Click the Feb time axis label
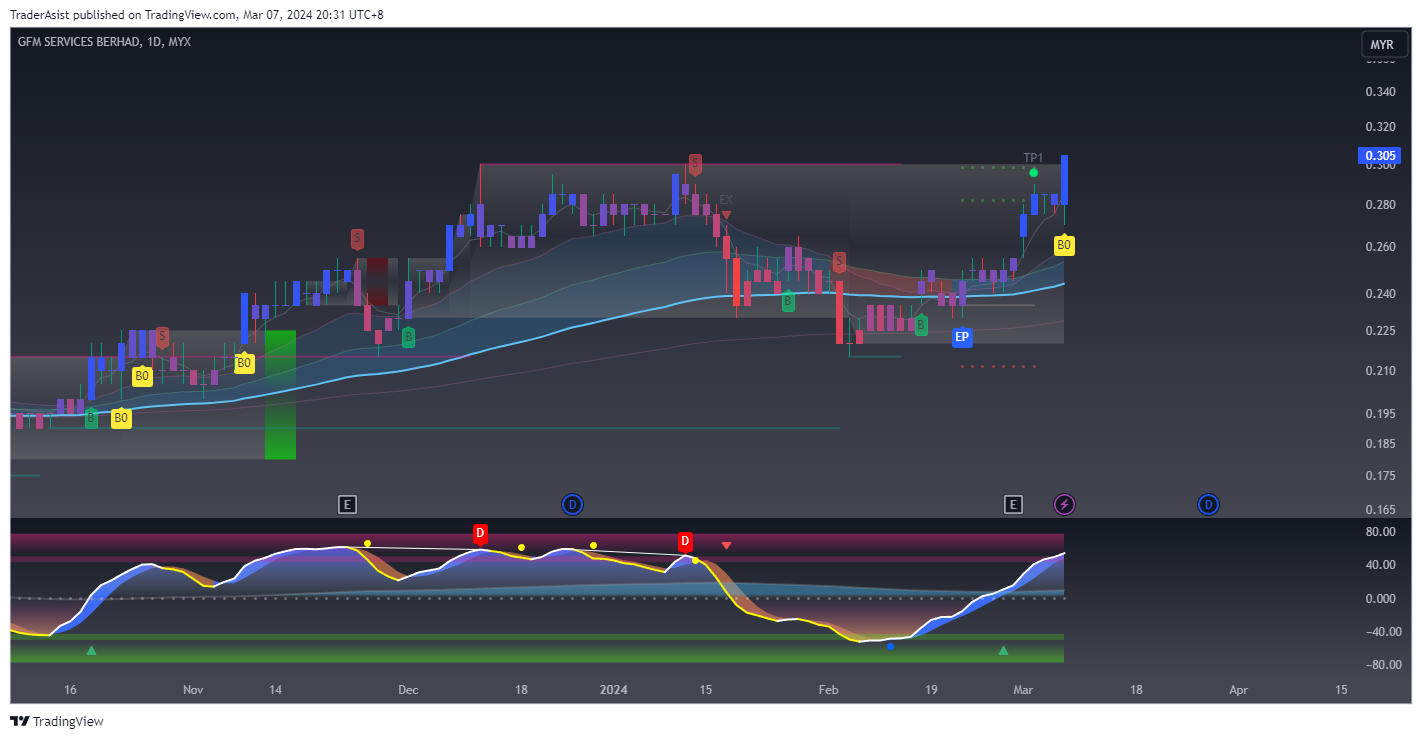Image resolution: width=1422 pixels, height=739 pixels. [828, 690]
